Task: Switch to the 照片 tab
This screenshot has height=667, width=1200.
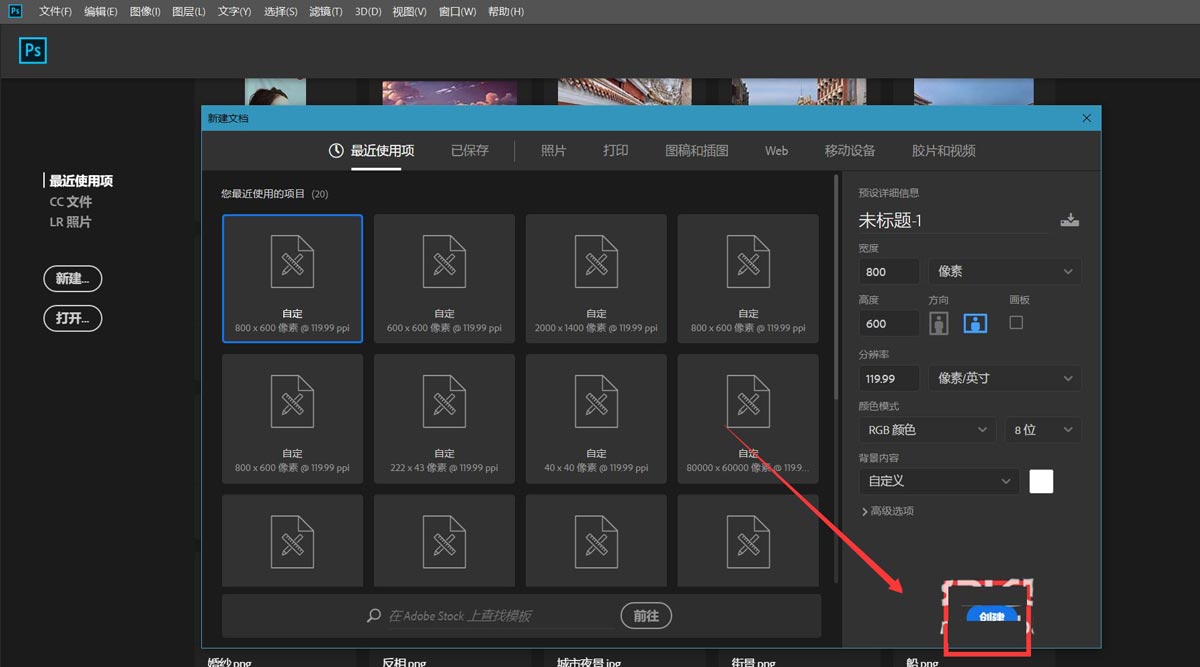Action: point(554,151)
